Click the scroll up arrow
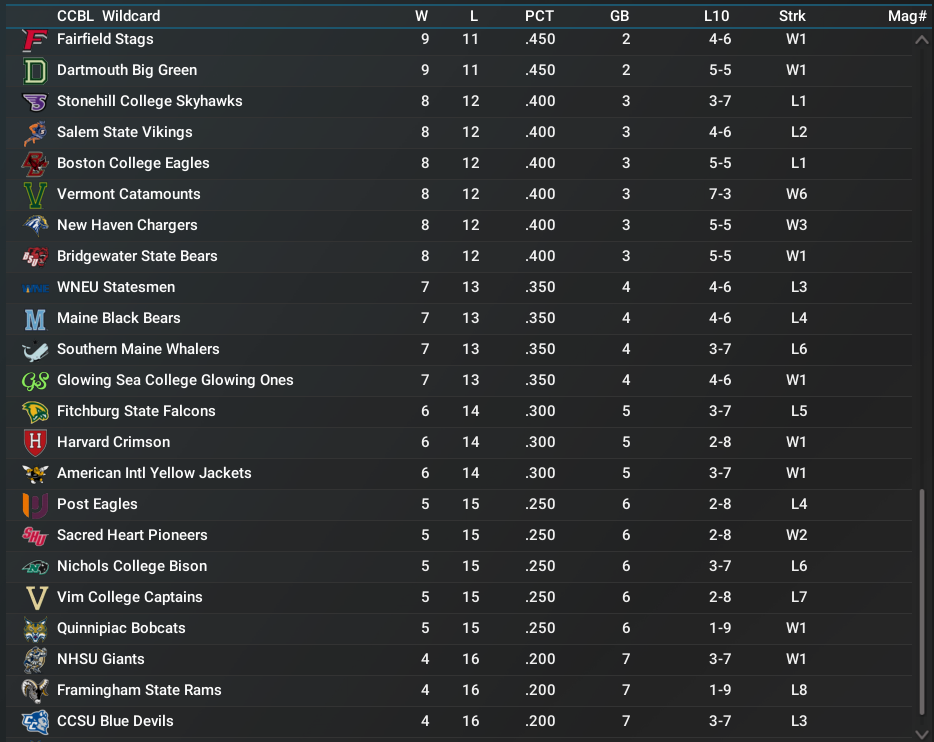The width and height of the screenshot is (934, 742). (921, 40)
